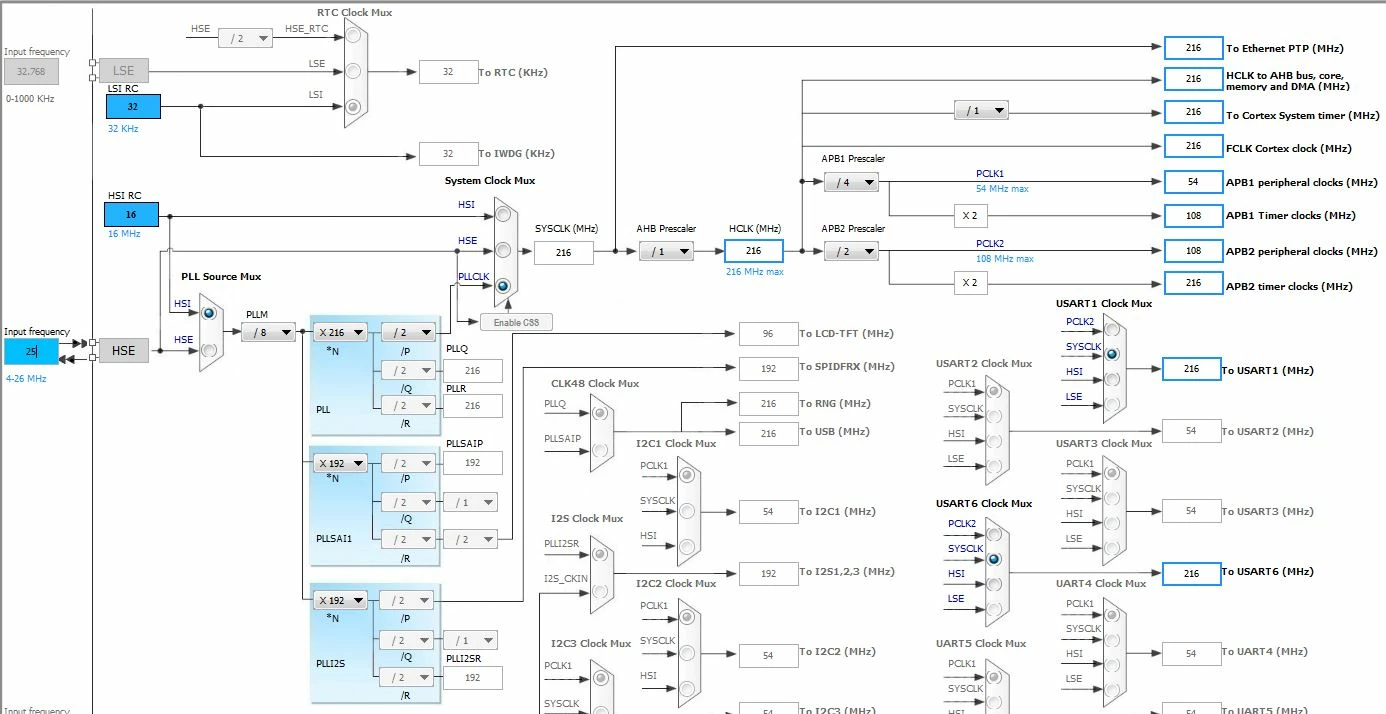Viewport: 1386px width, 714px height.
Task: Open the PLLI2S X 192 multiplier dropdown
Action: pos(340,600)
